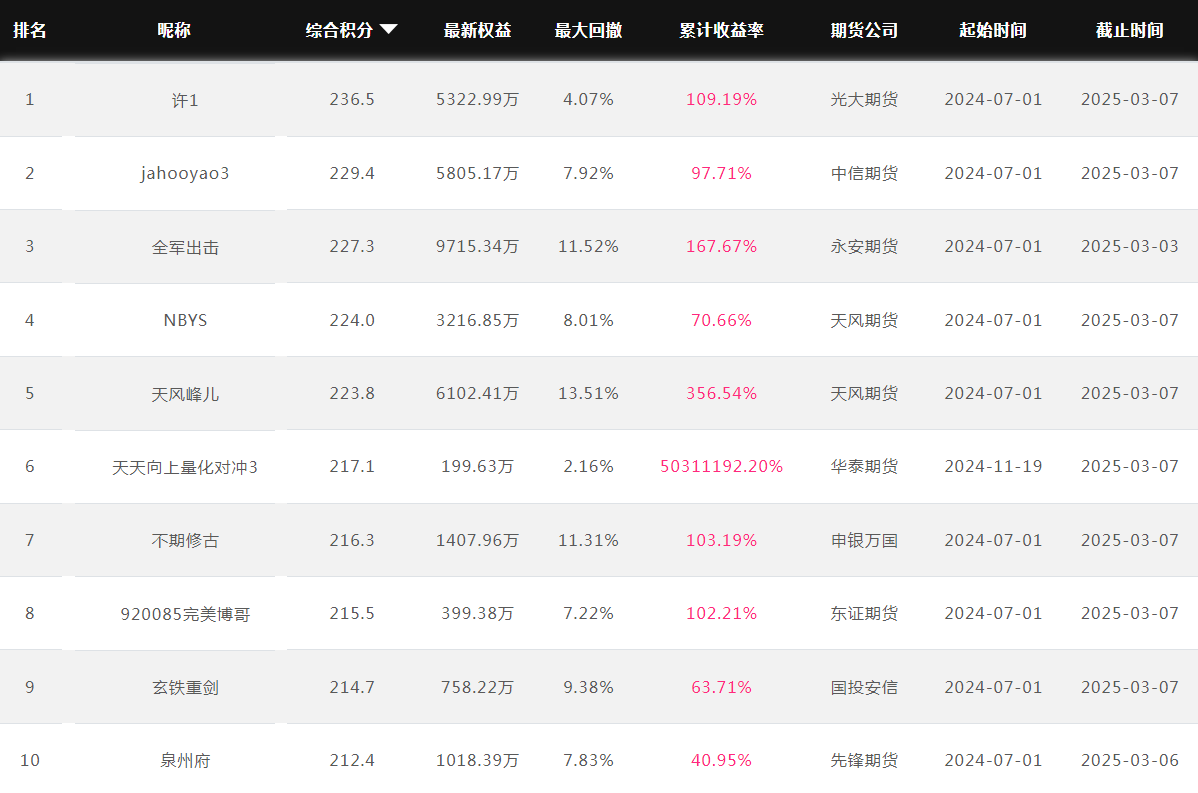Select the return rate 356.54%
The image size is (1198, 793).
pos(721,393)
